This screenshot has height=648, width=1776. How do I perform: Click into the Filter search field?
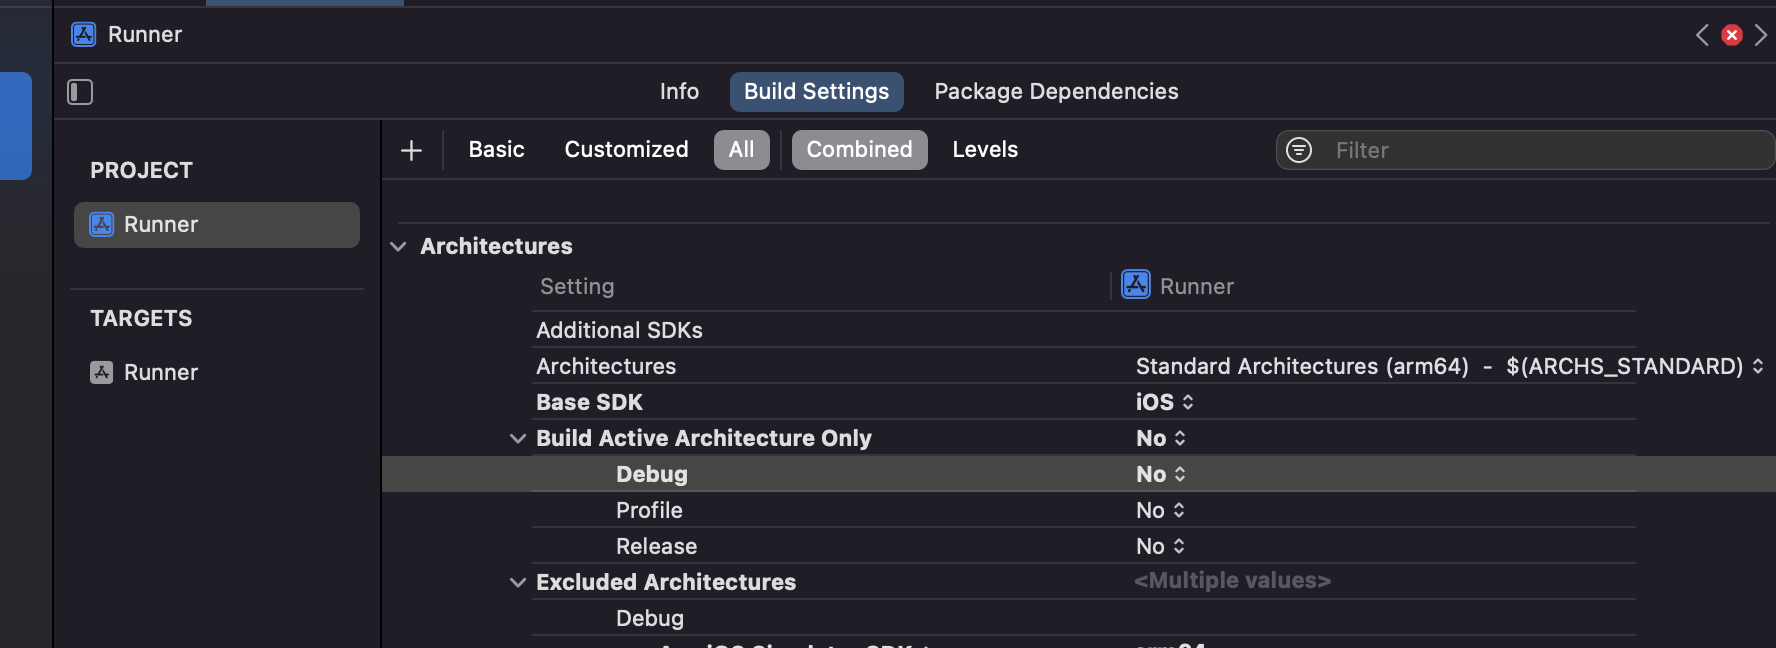[1525, 150]
